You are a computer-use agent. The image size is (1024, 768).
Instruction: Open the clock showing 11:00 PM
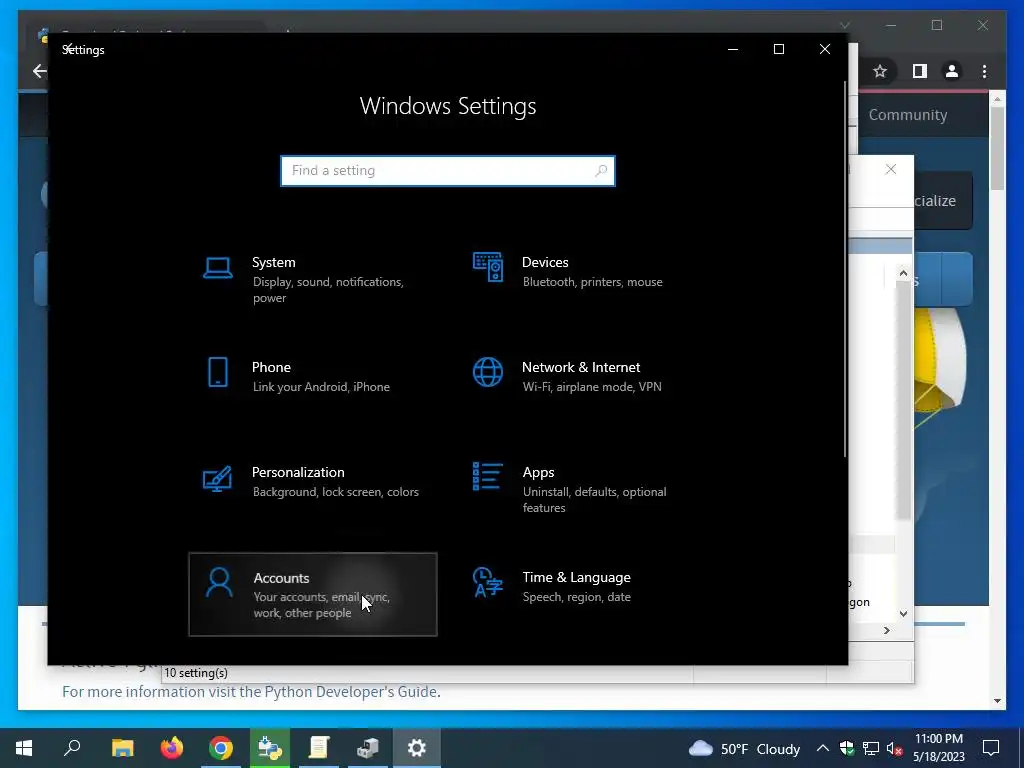pyautogui.click(x=938, y=748)
